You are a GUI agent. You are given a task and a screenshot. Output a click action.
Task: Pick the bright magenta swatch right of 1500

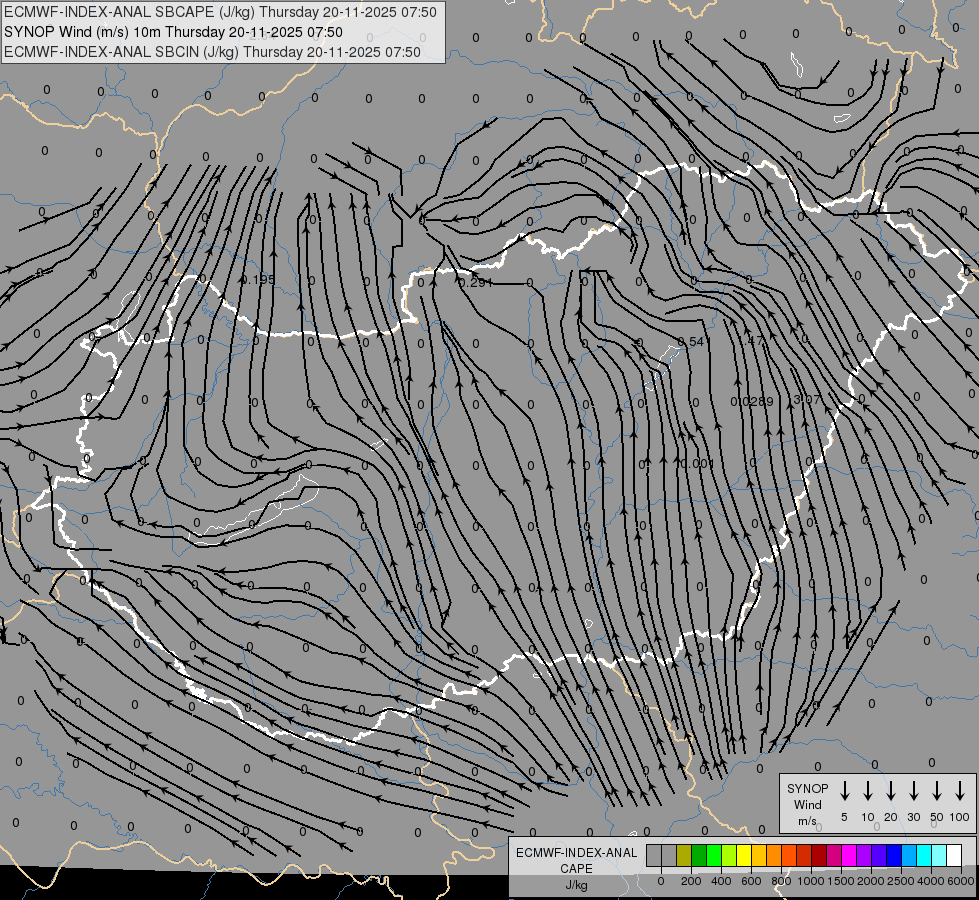click(849, 855)
